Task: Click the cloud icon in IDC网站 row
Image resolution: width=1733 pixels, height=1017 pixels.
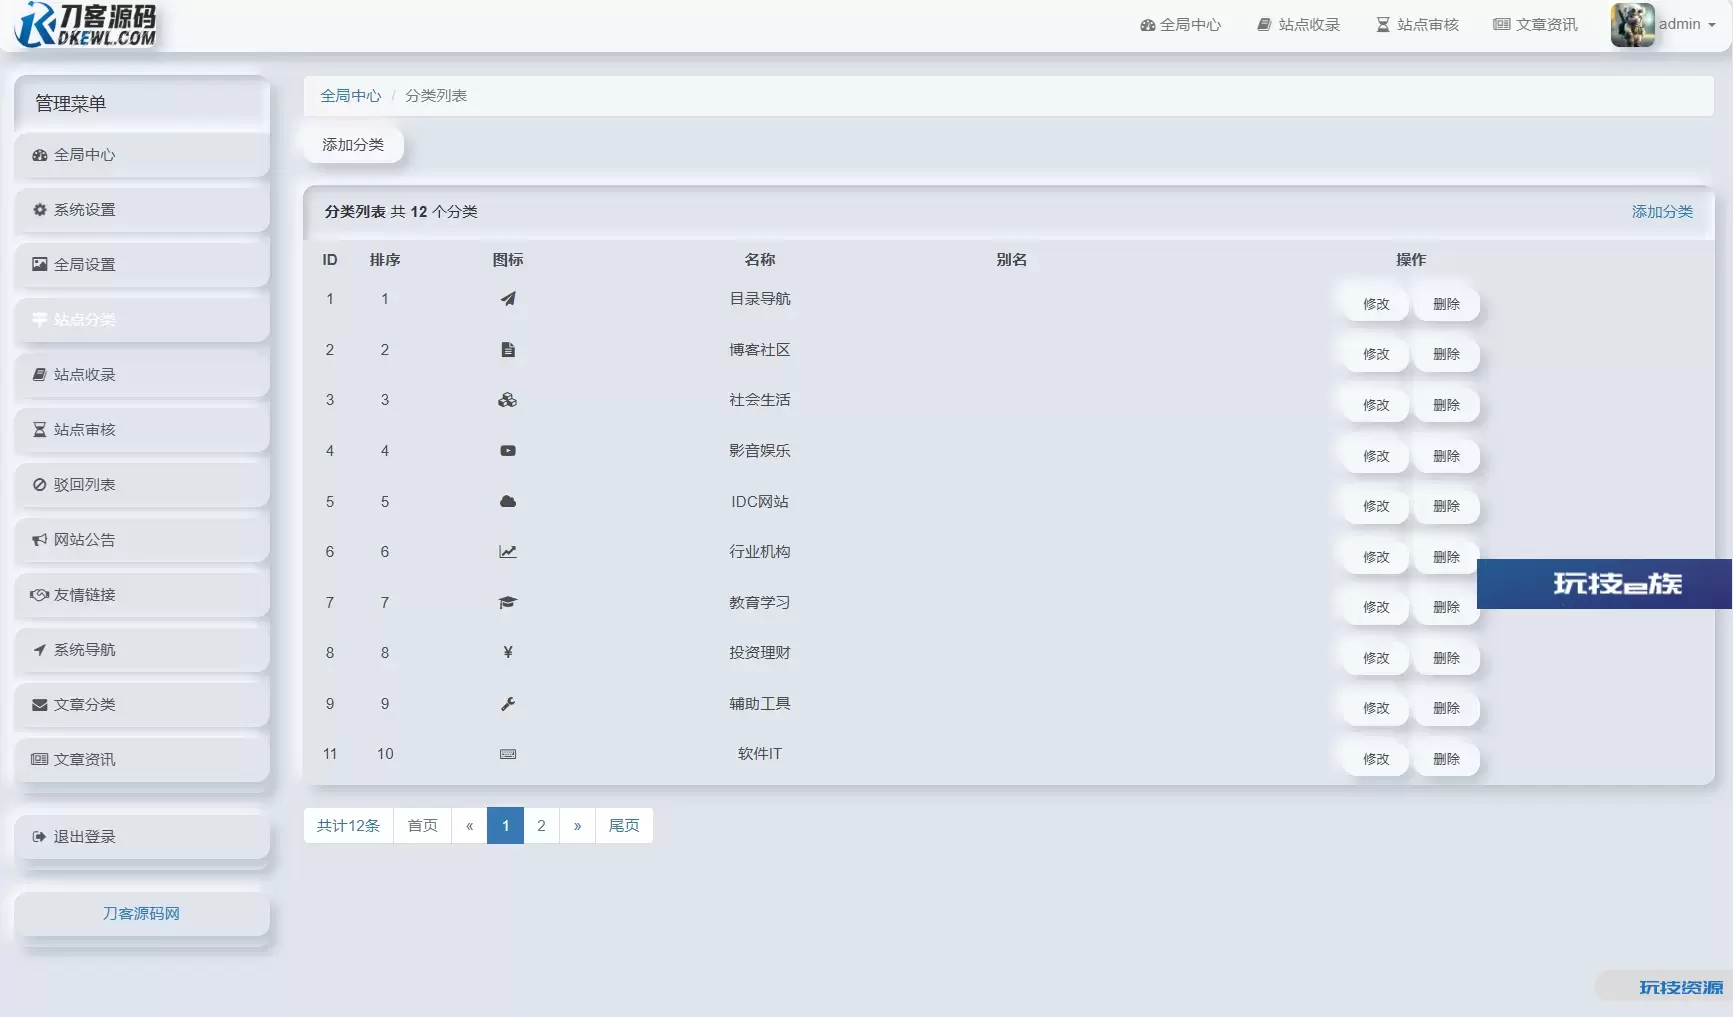Action: tap(508, 502)
